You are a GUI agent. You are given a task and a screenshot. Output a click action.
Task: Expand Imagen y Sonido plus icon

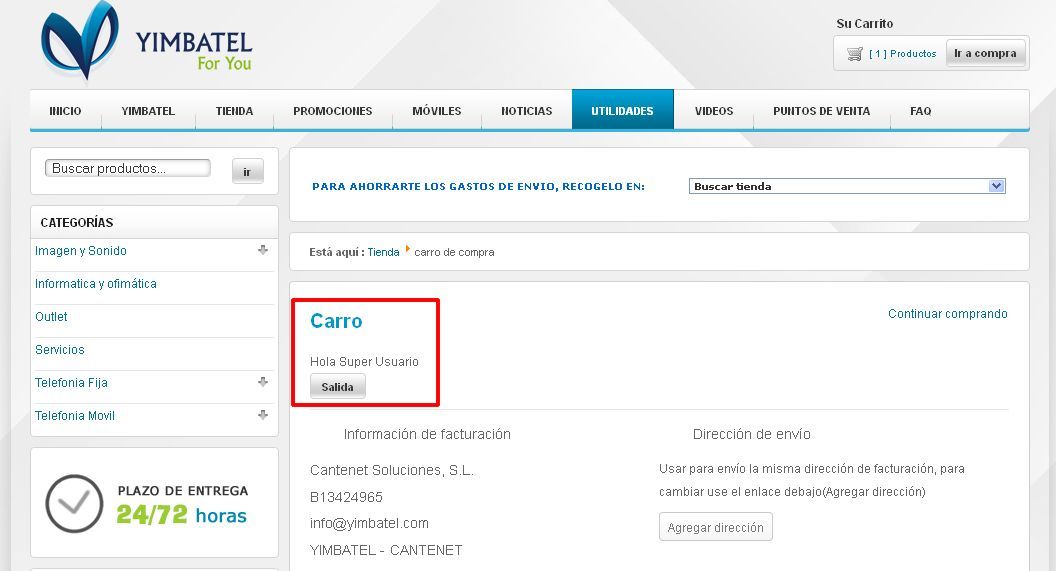[263, 250]
